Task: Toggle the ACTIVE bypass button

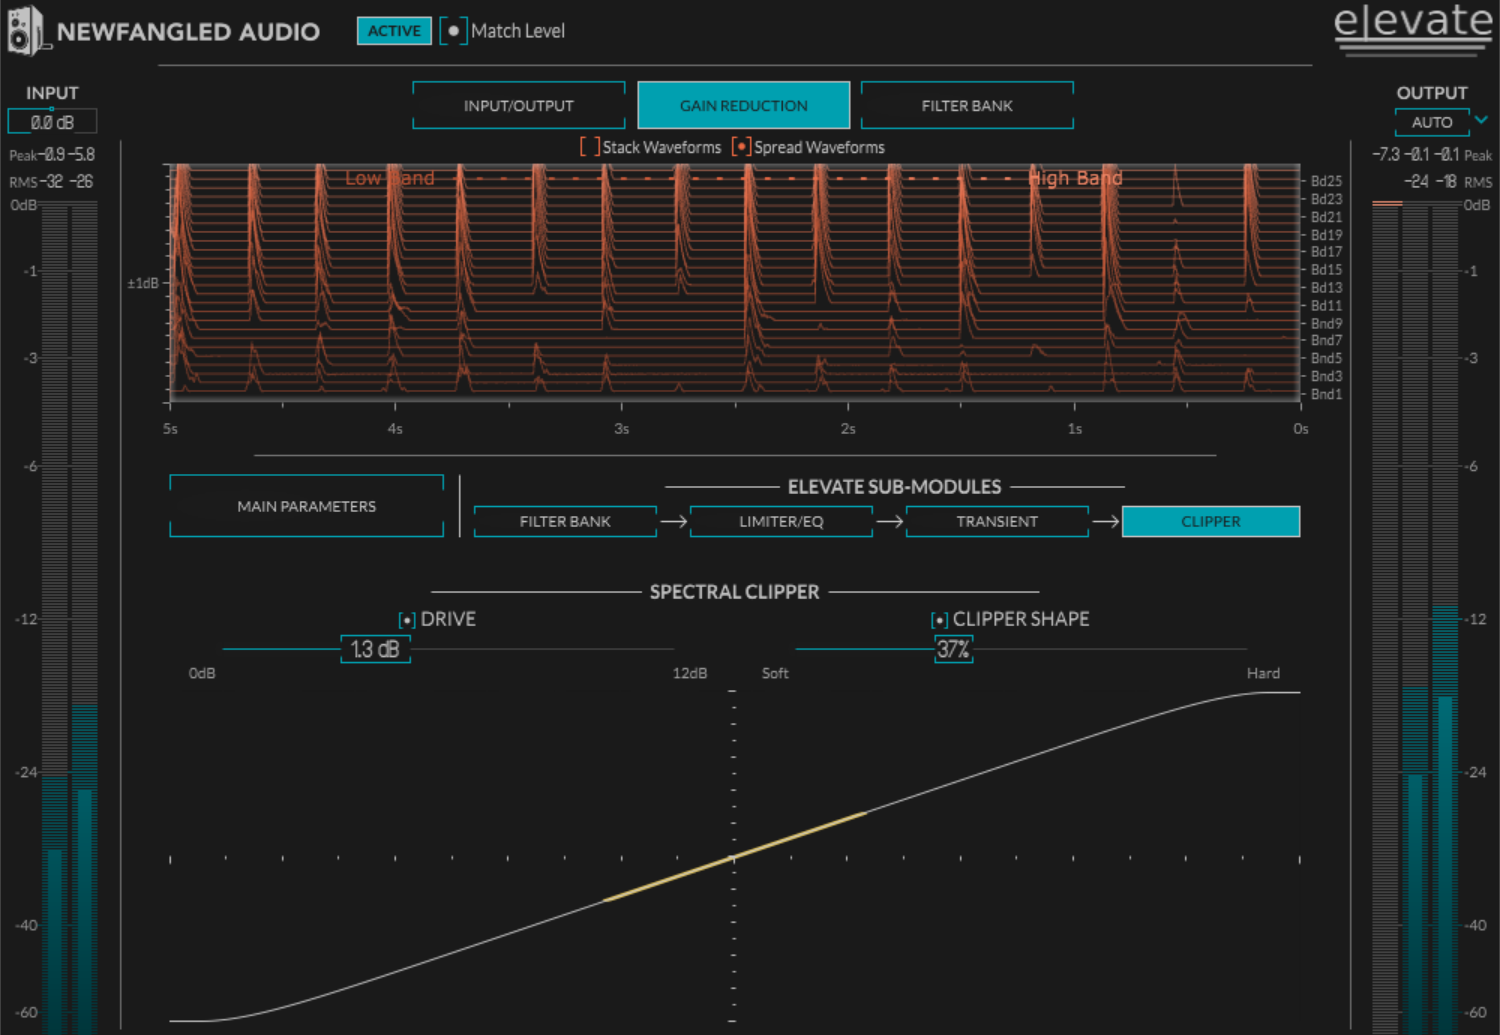Action: (x=394, y=31)
